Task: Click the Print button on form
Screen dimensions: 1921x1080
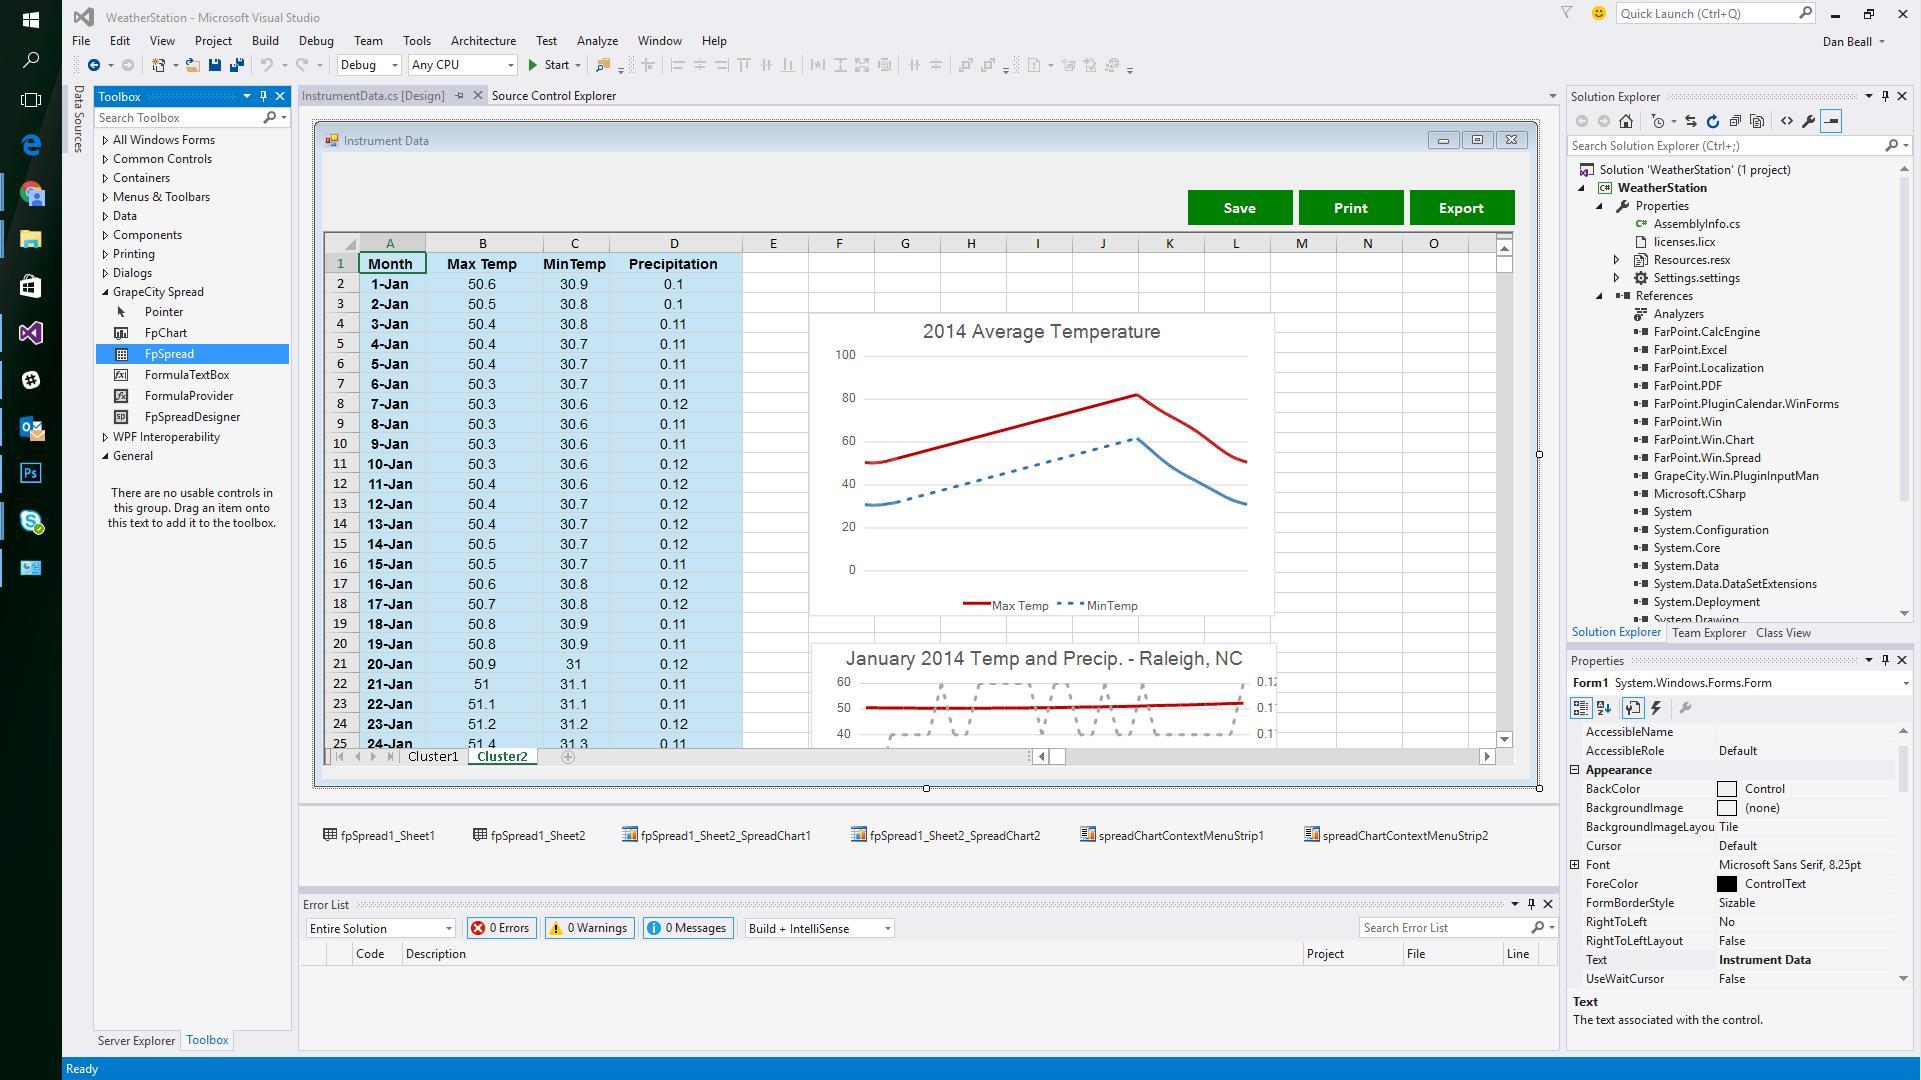Action: 1351,208
